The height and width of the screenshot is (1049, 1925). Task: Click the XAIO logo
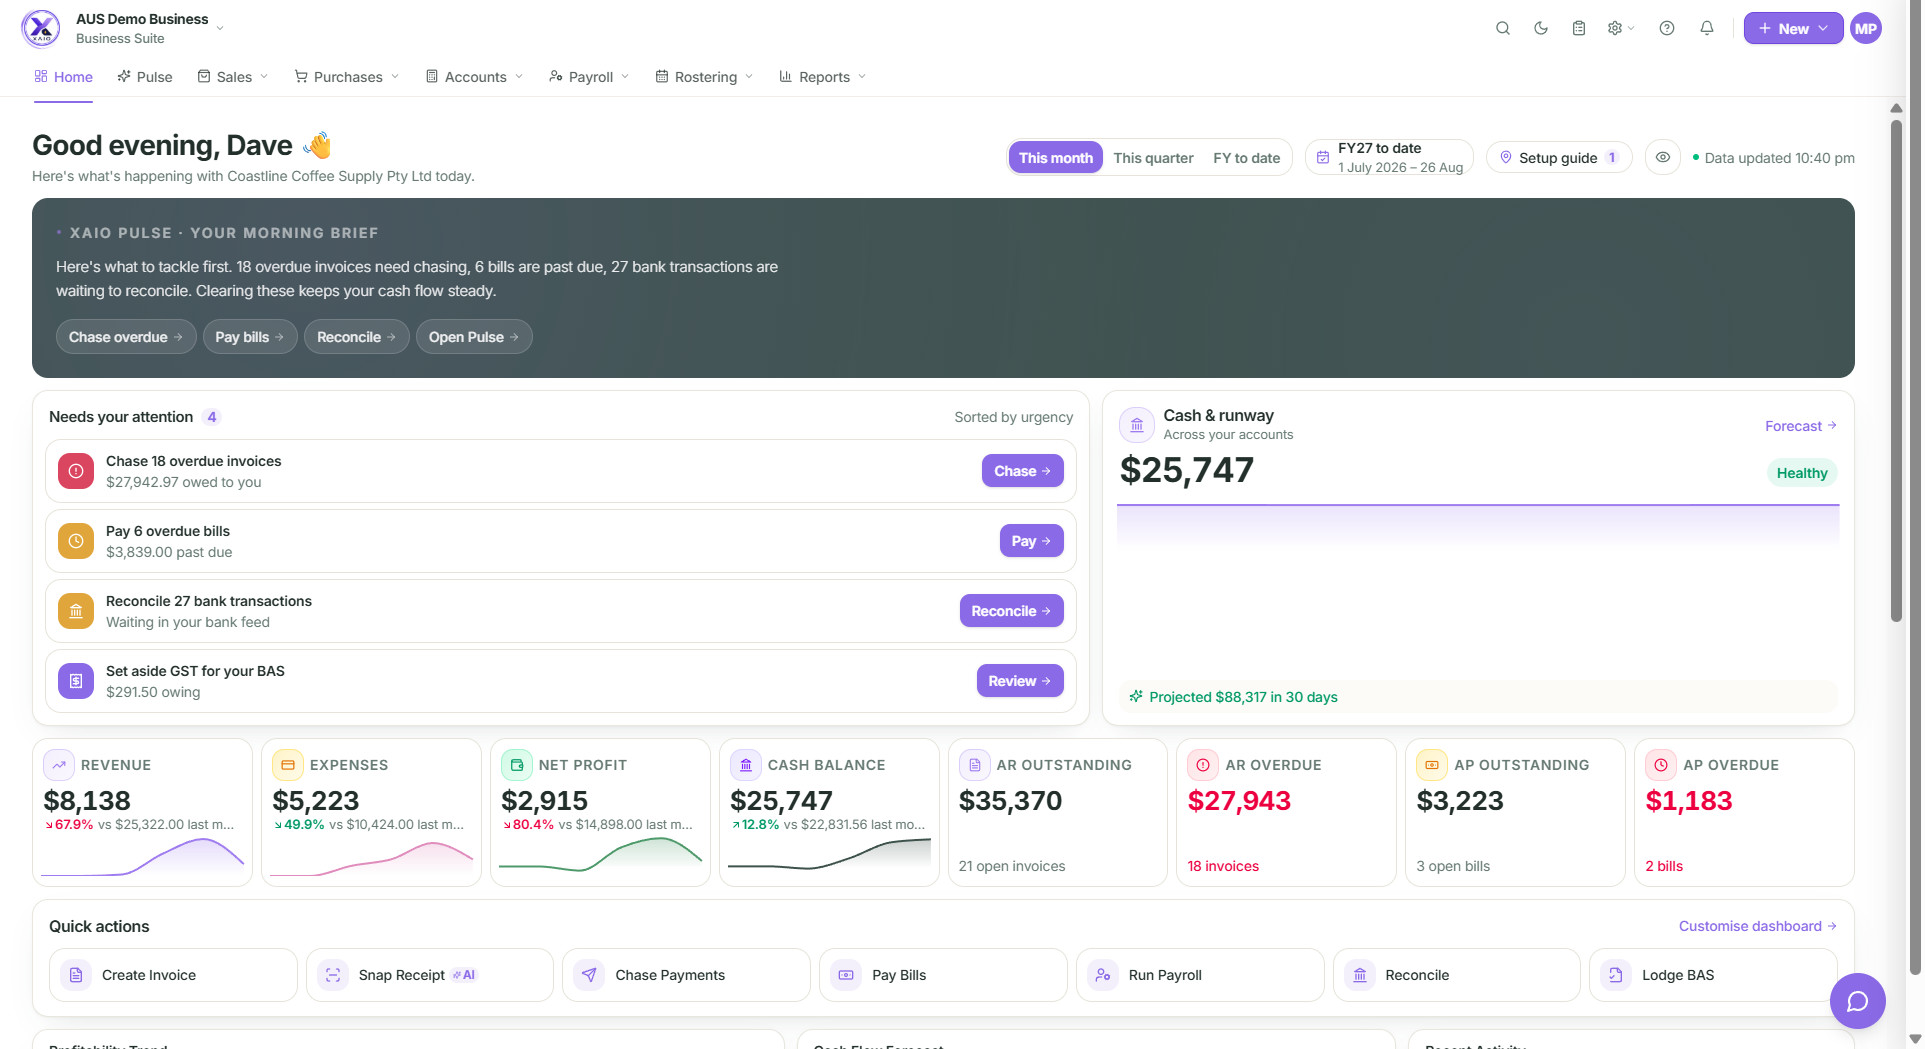point(41,29)
